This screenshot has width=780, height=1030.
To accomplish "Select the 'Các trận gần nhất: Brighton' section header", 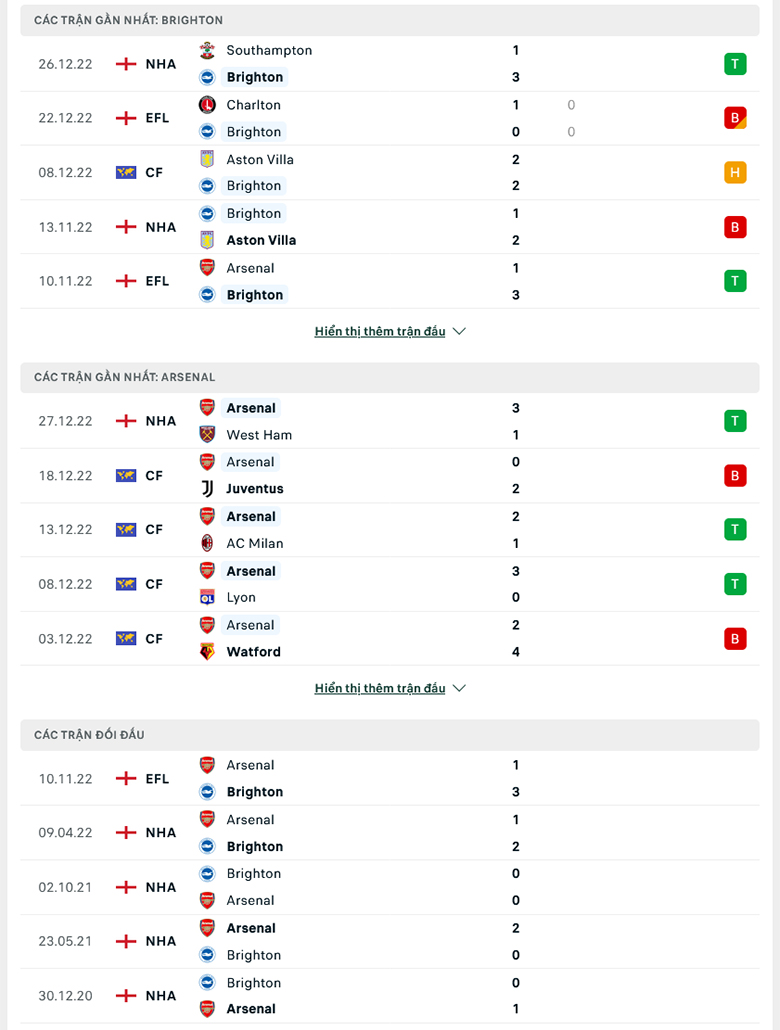I will (x=390, y=20).
